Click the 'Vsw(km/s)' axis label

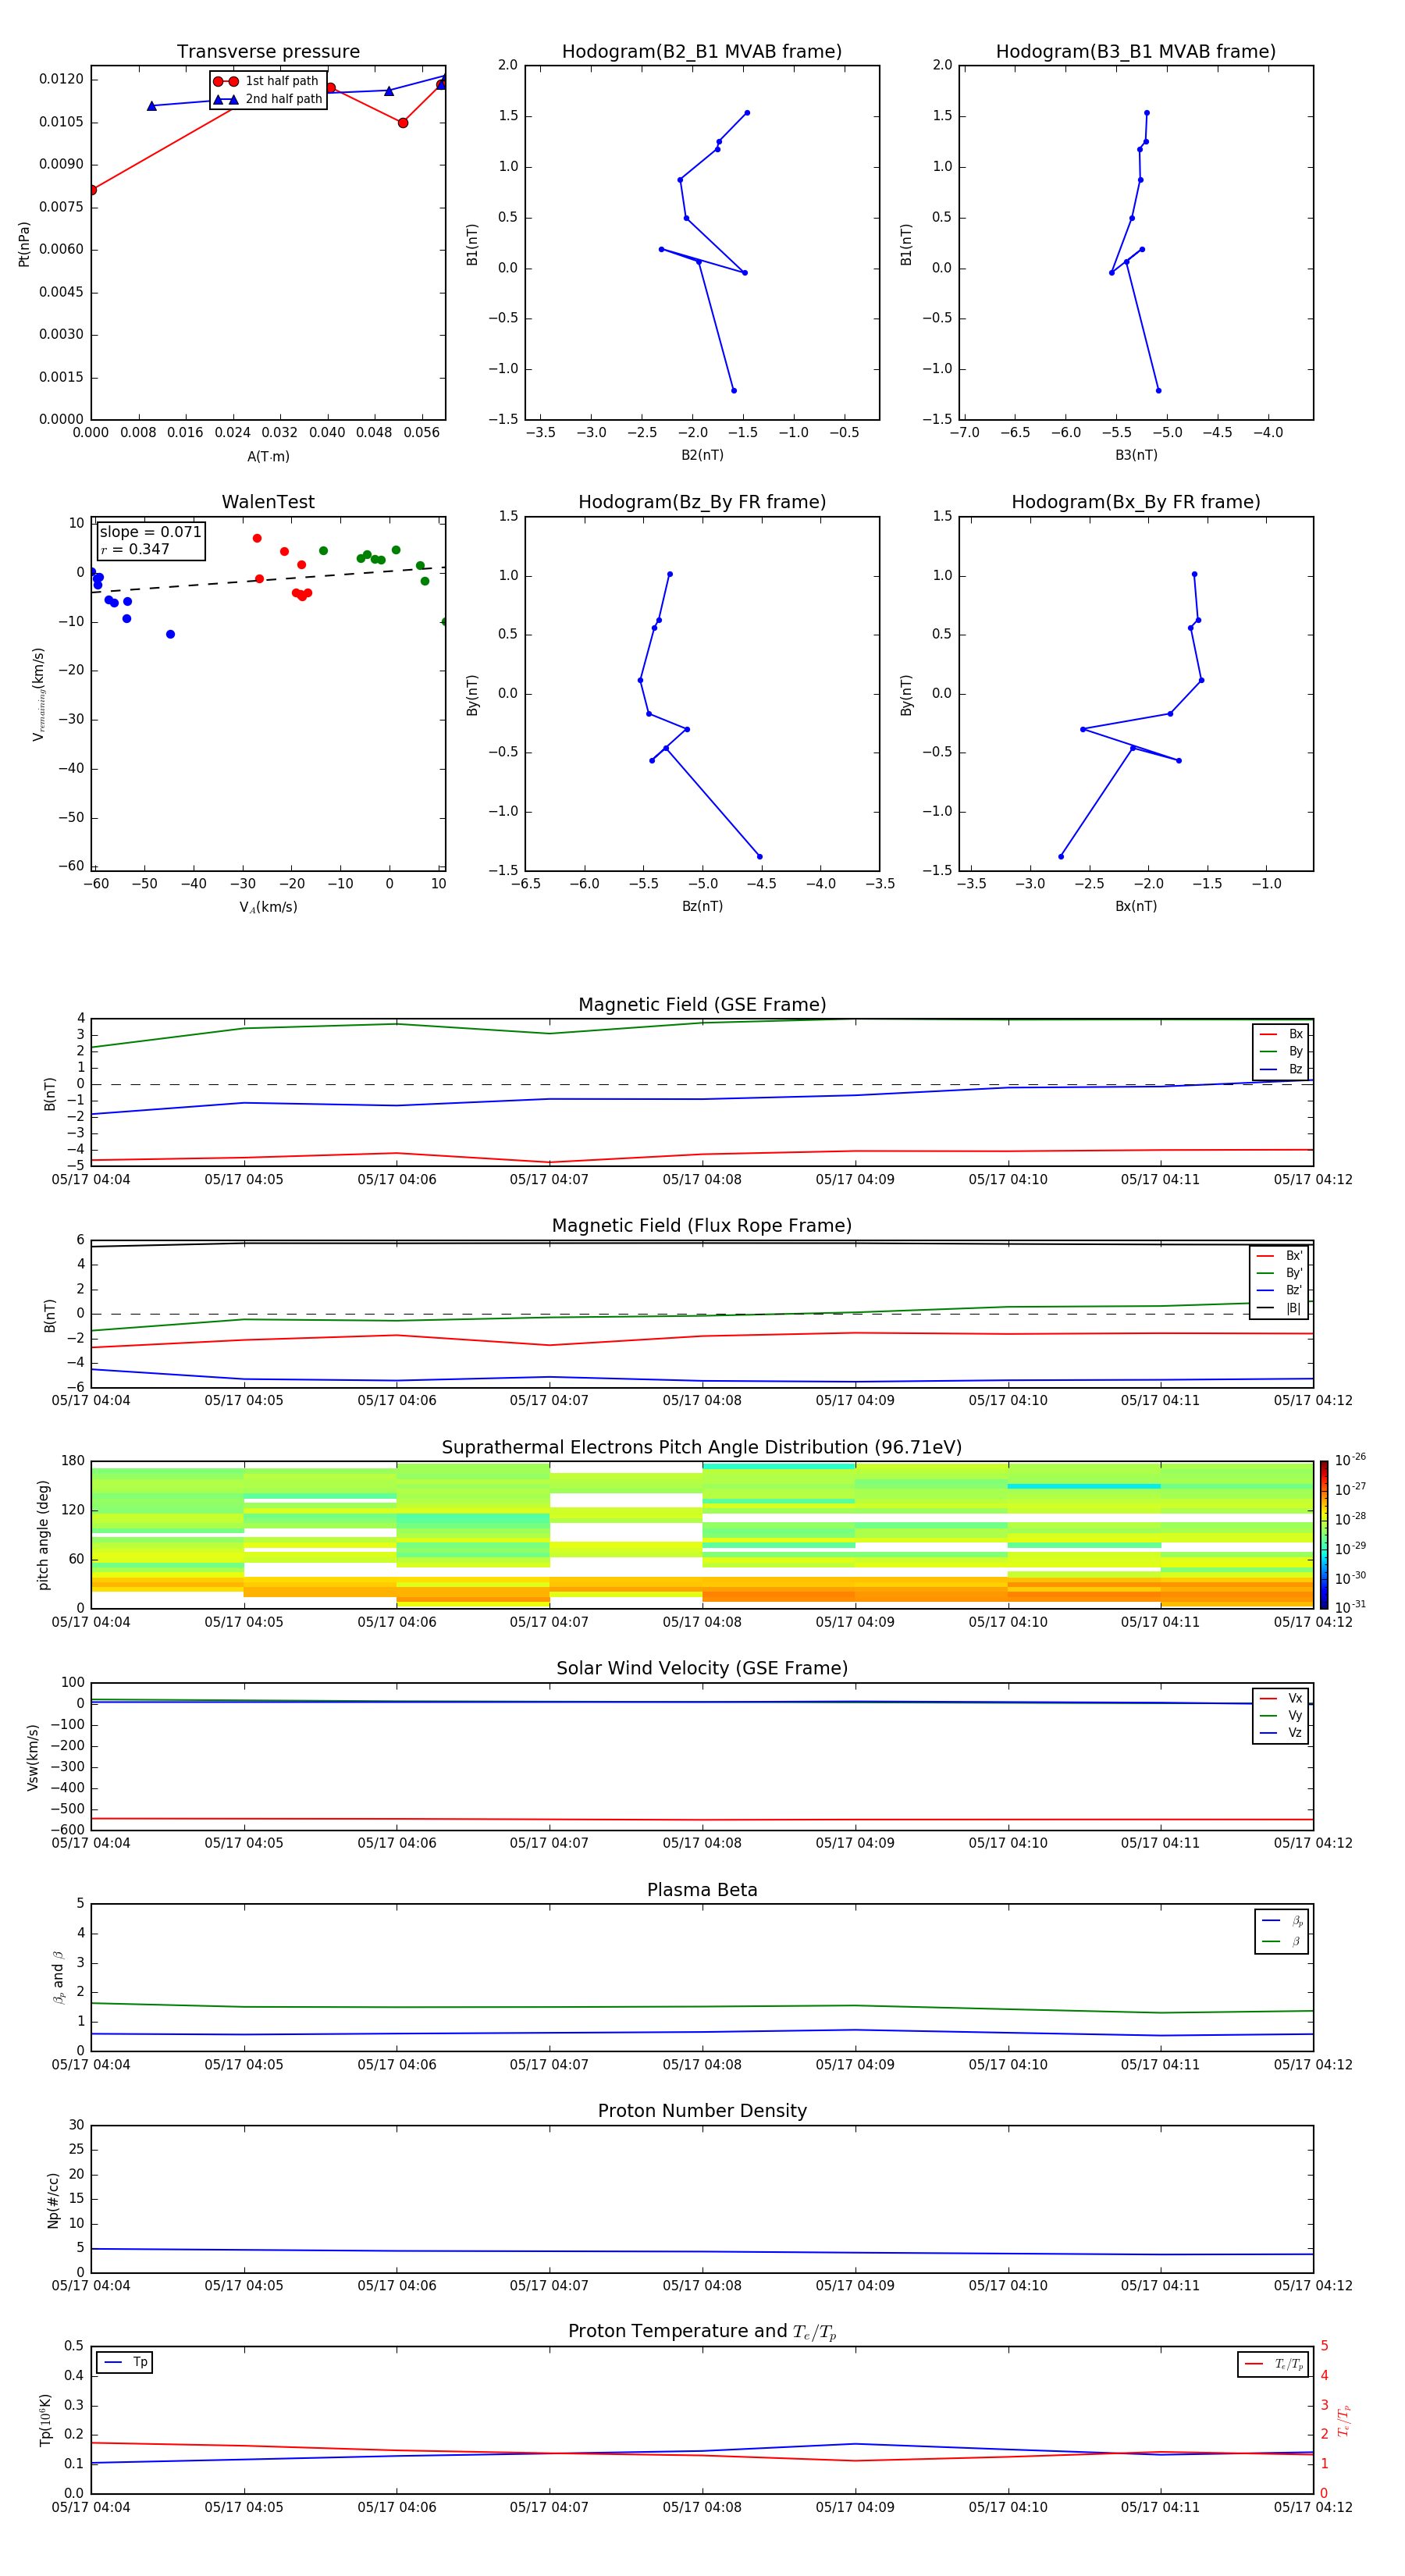(x=32, y=1757)
